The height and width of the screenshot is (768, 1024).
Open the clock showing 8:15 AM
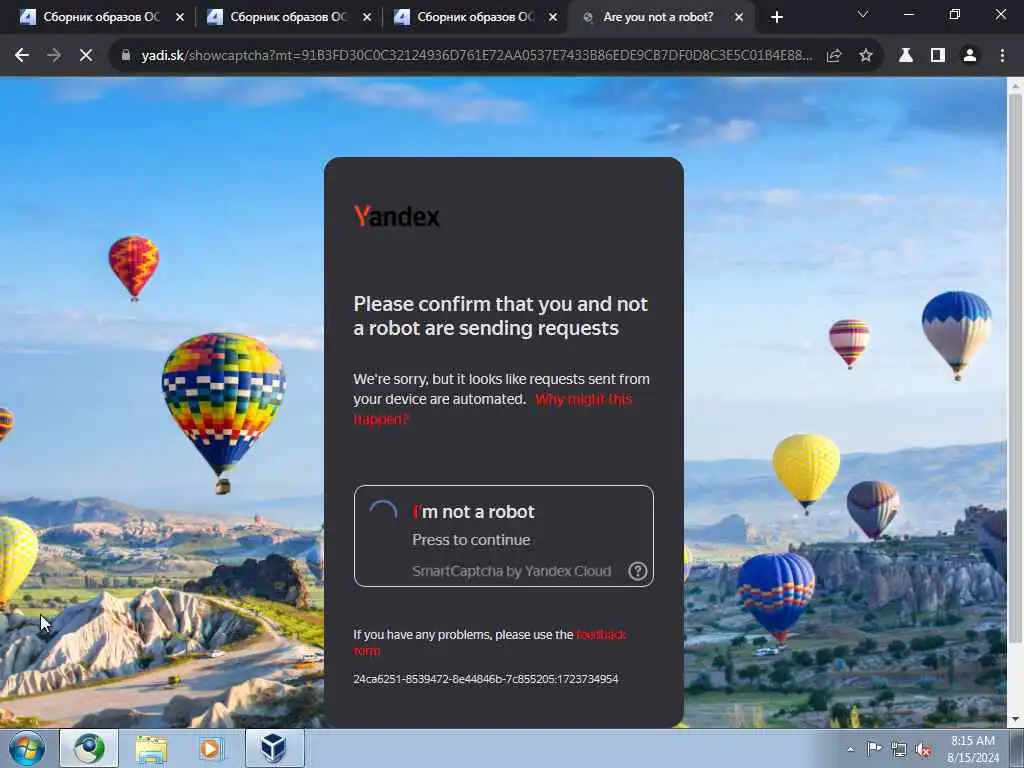pyautogui.click(x=973, y=749)
